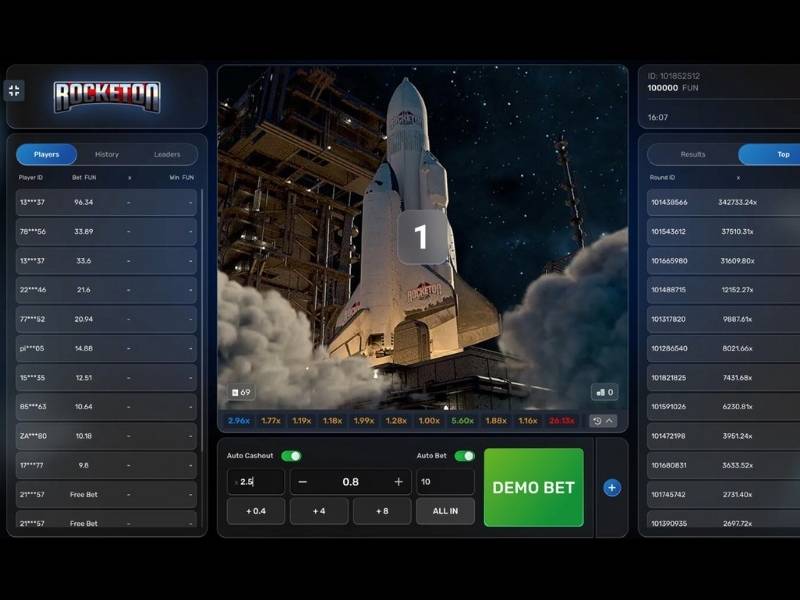800x600 pixels.
Task: Select the 1.88x history multiplier
Action: point(496,420)
